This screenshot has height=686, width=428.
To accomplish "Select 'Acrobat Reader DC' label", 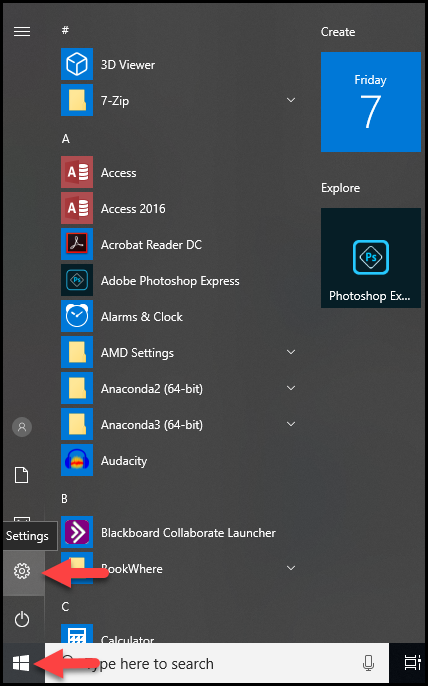I will click(151, 245).
